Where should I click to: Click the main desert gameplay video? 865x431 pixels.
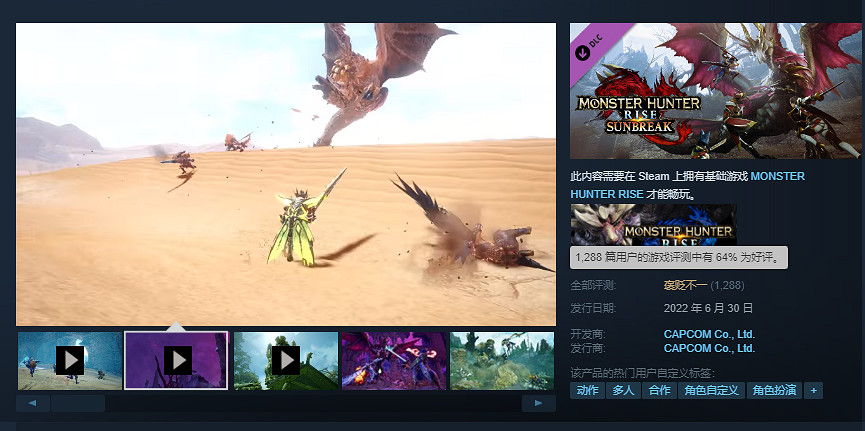(x=286, y=174)
